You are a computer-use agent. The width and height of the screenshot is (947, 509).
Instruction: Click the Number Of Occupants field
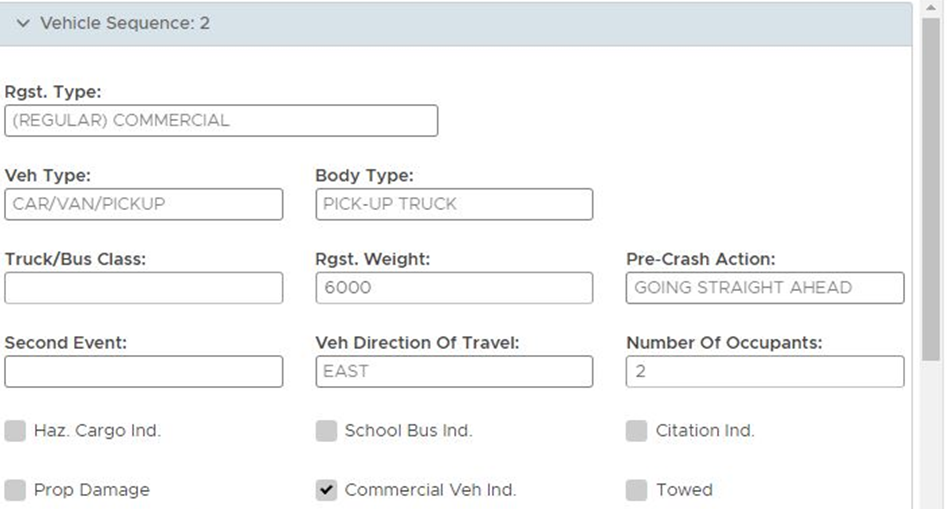(x=765, y=371)
